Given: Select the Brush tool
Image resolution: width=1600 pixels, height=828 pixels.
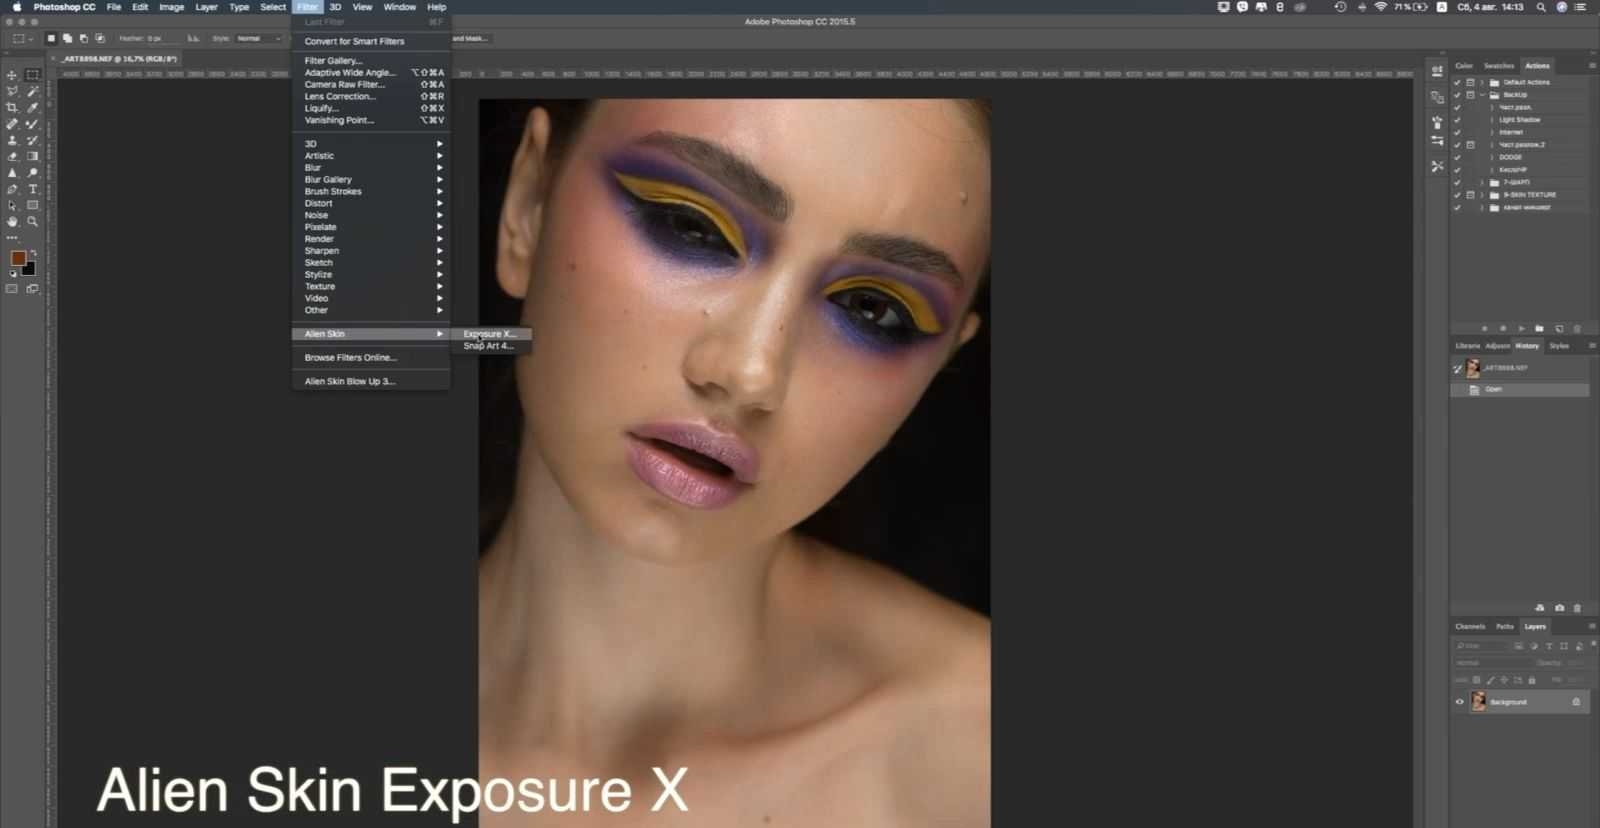Looking at the screenshot, I should tap(32, 124).
